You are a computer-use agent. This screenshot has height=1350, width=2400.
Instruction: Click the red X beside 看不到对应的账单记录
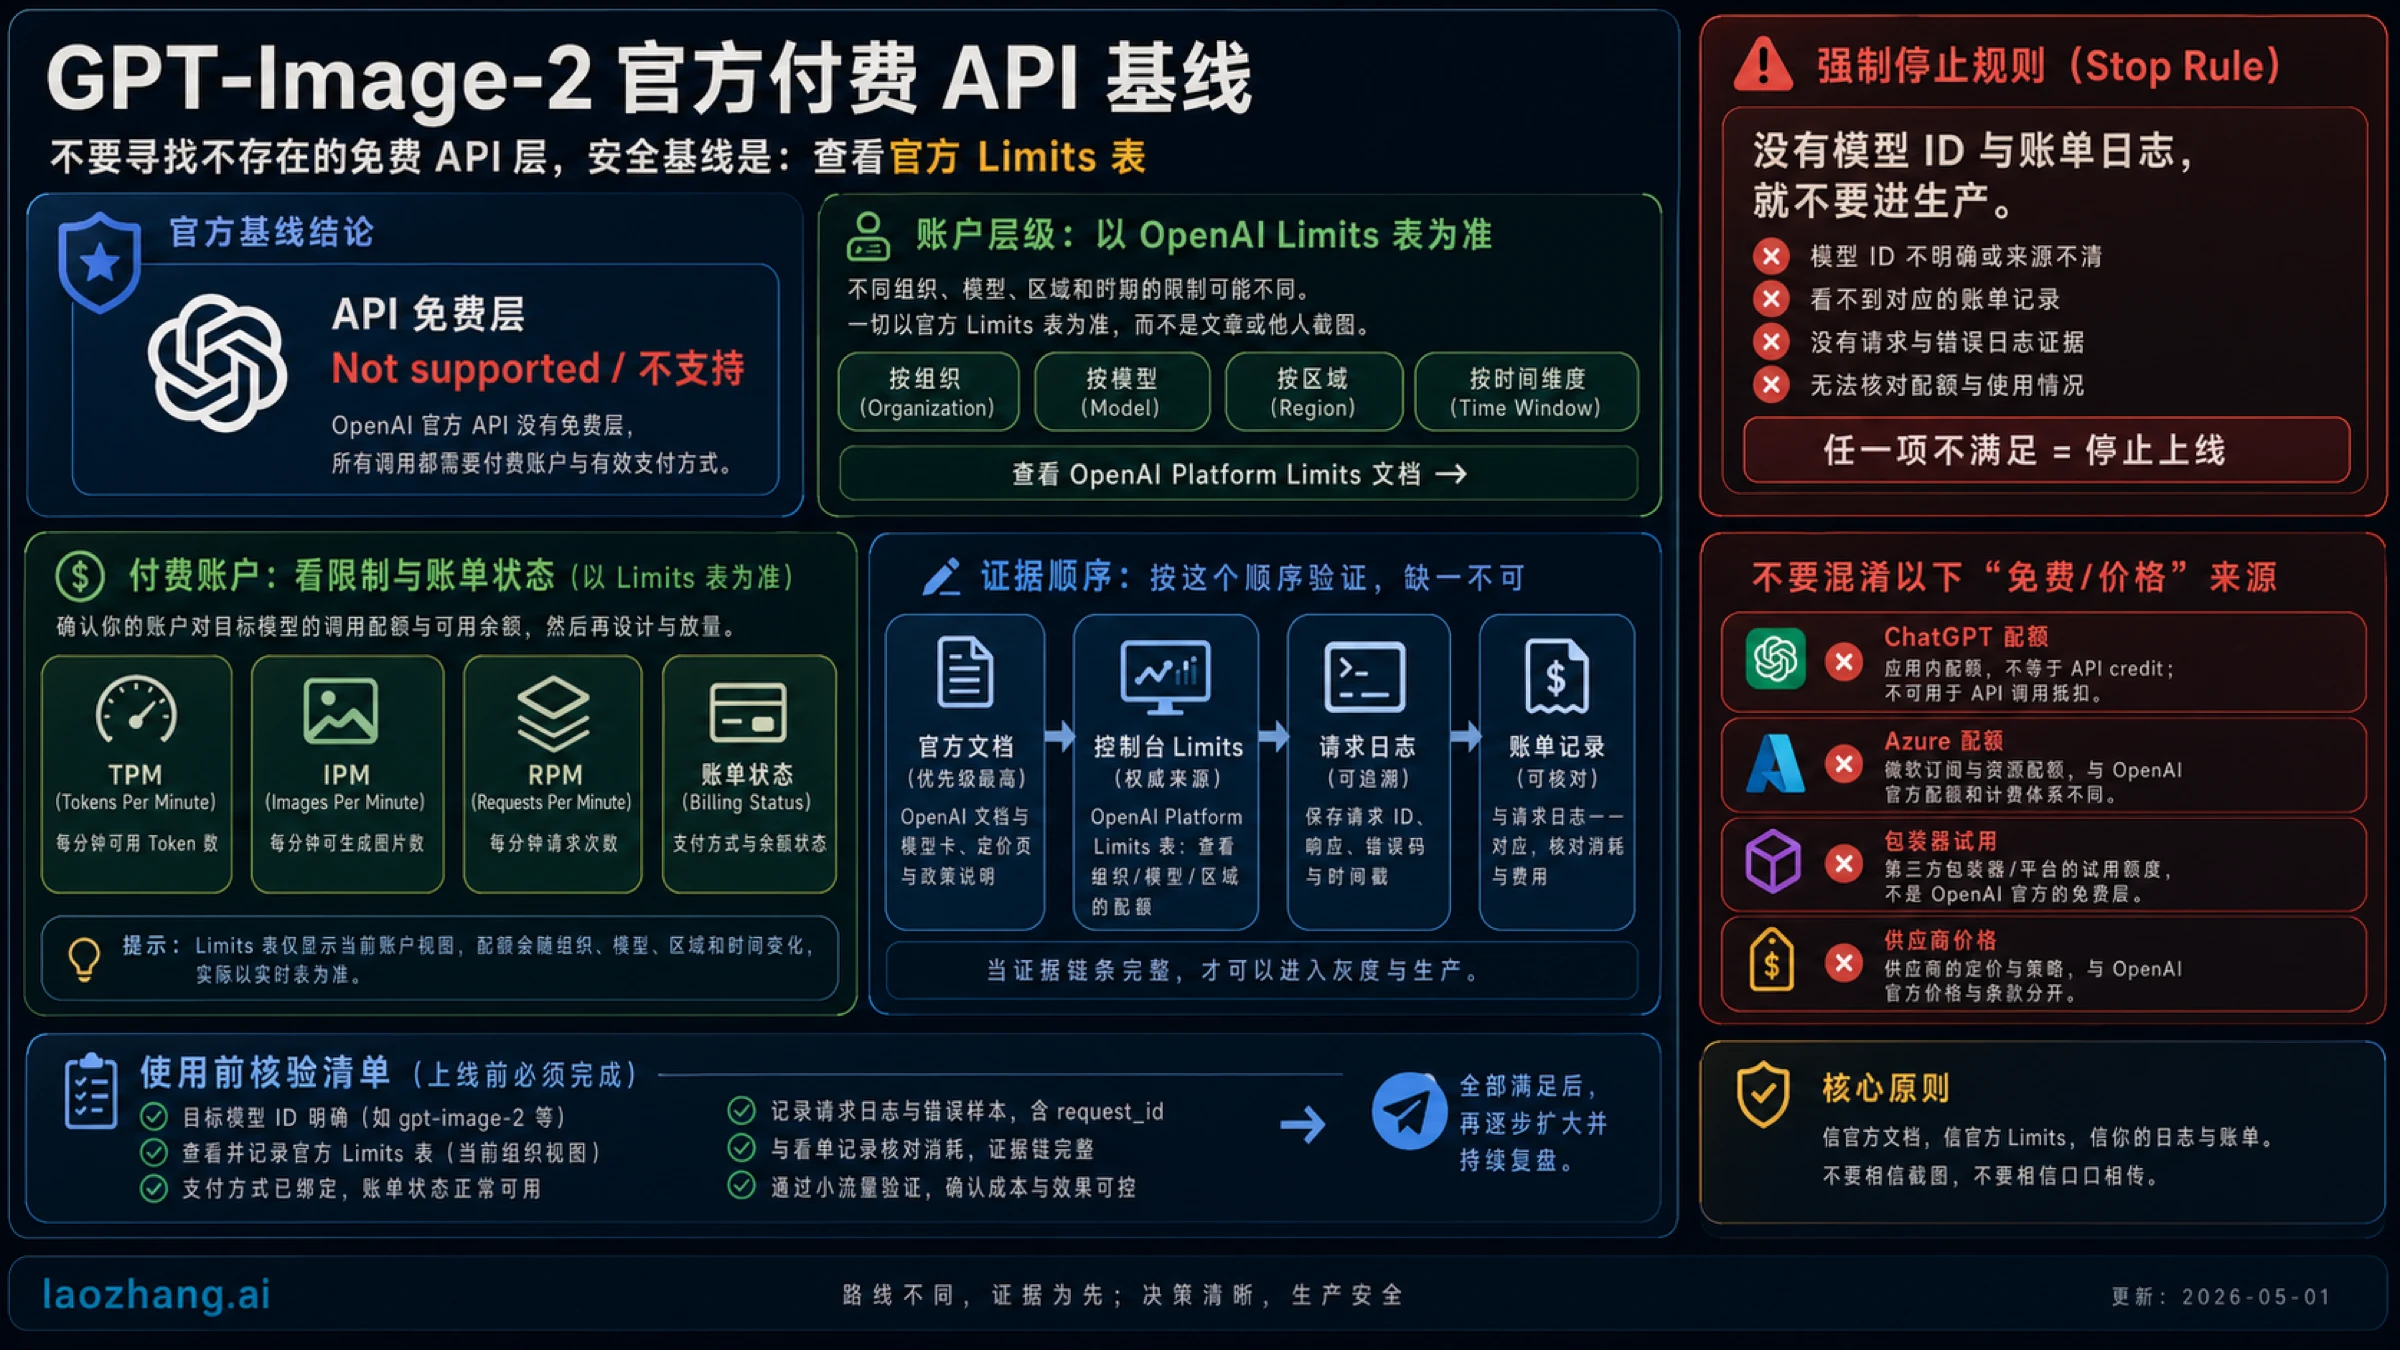tap(1771, 298)
